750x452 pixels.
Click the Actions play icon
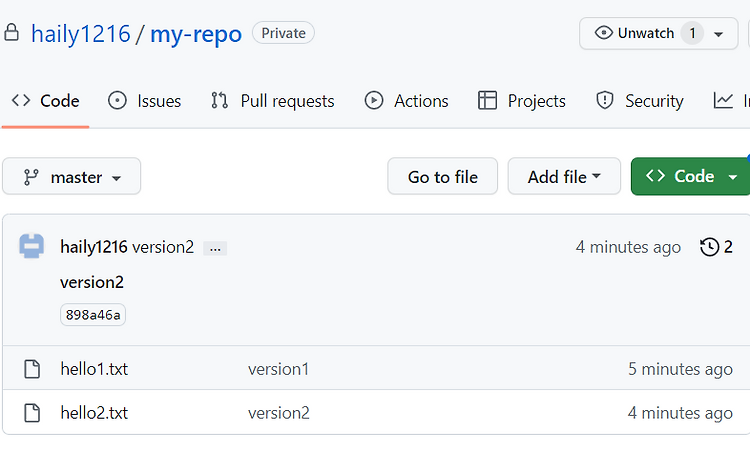pyautogui.click(x=374, y=100)
